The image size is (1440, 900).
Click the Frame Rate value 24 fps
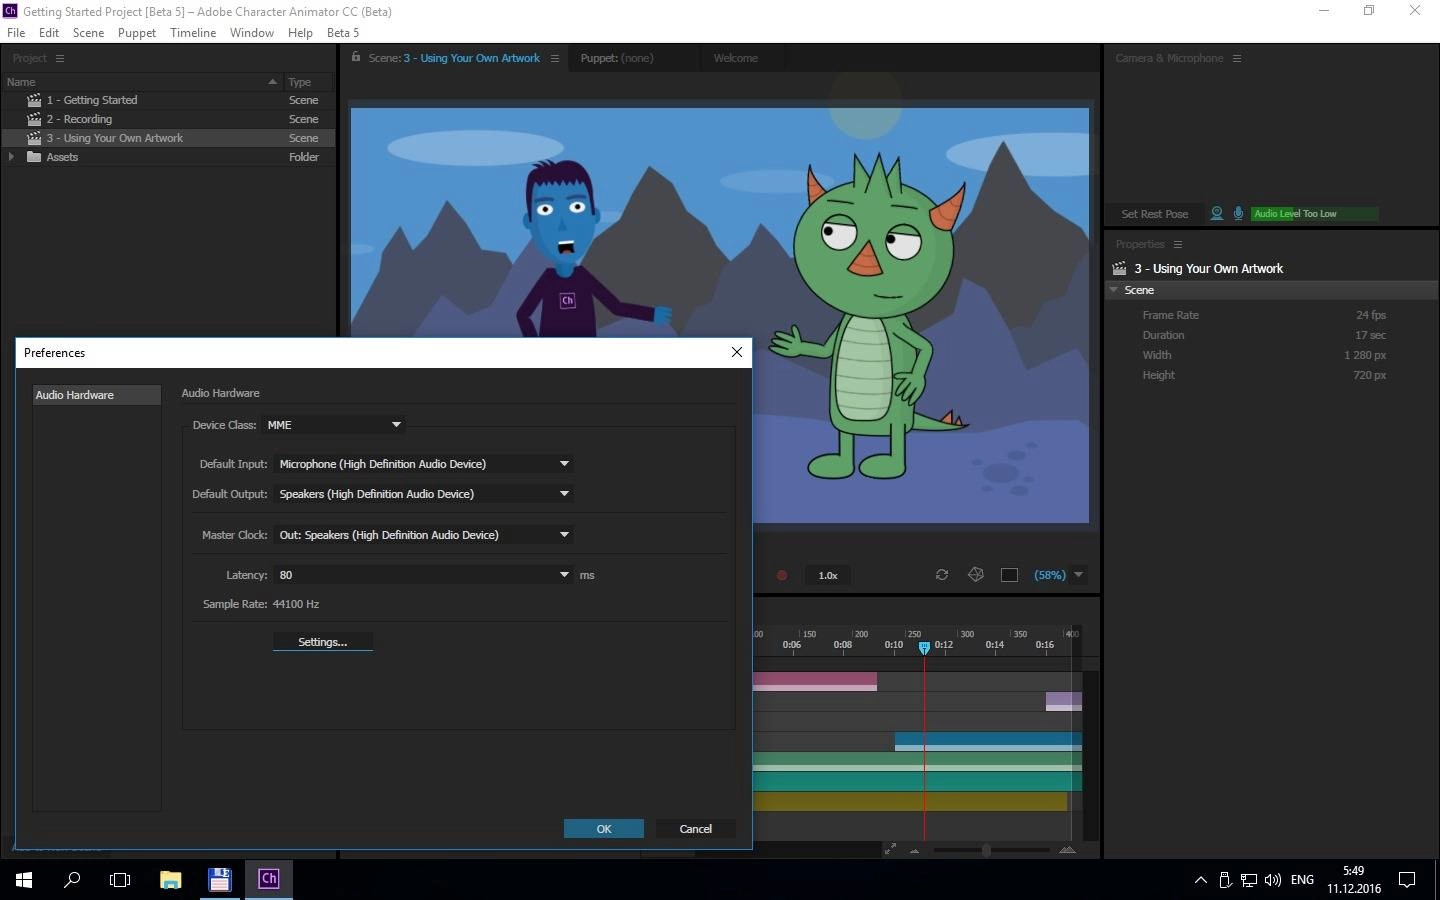[1371, 315]
